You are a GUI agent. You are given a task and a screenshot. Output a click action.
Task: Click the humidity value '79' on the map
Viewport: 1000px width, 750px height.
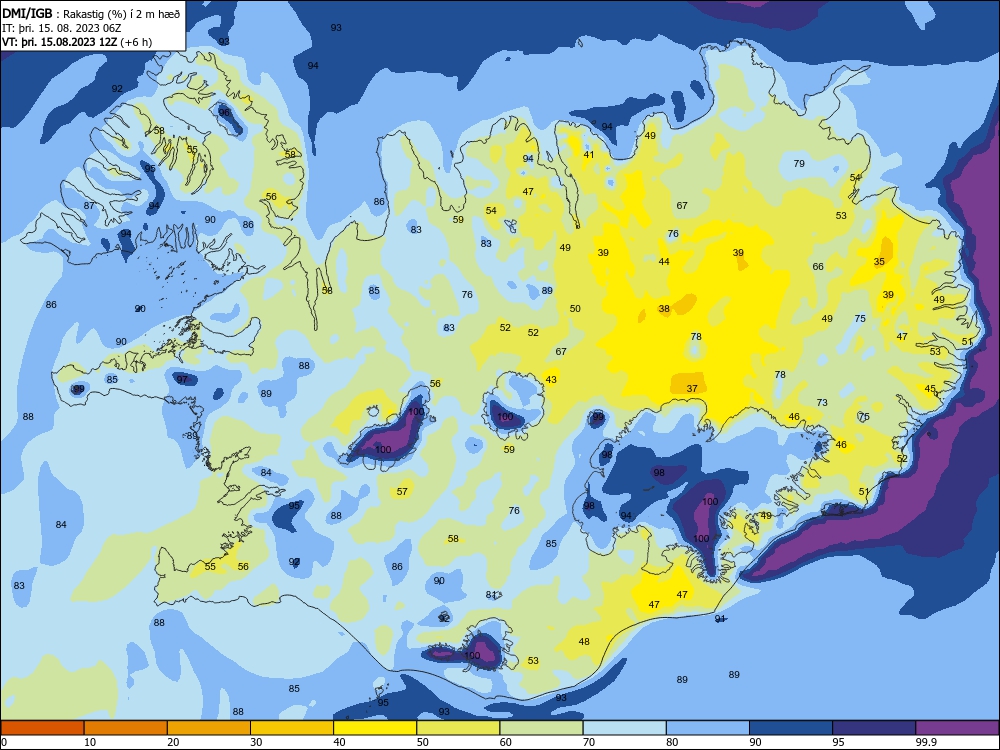[799, 163]
